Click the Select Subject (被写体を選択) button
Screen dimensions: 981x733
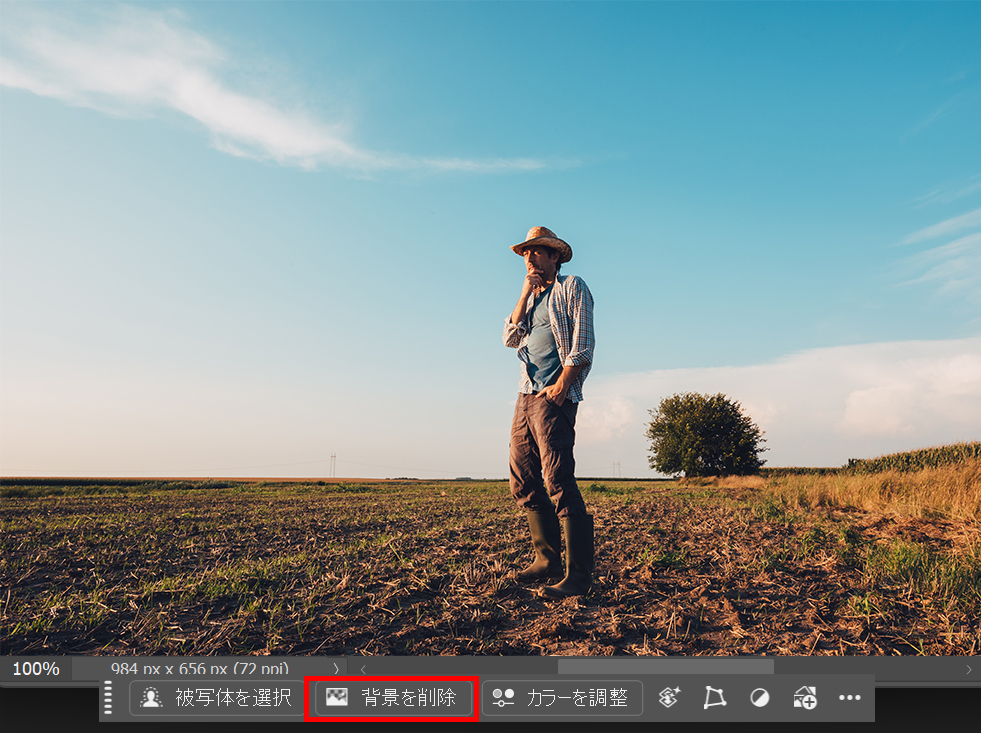coord(216,698)
